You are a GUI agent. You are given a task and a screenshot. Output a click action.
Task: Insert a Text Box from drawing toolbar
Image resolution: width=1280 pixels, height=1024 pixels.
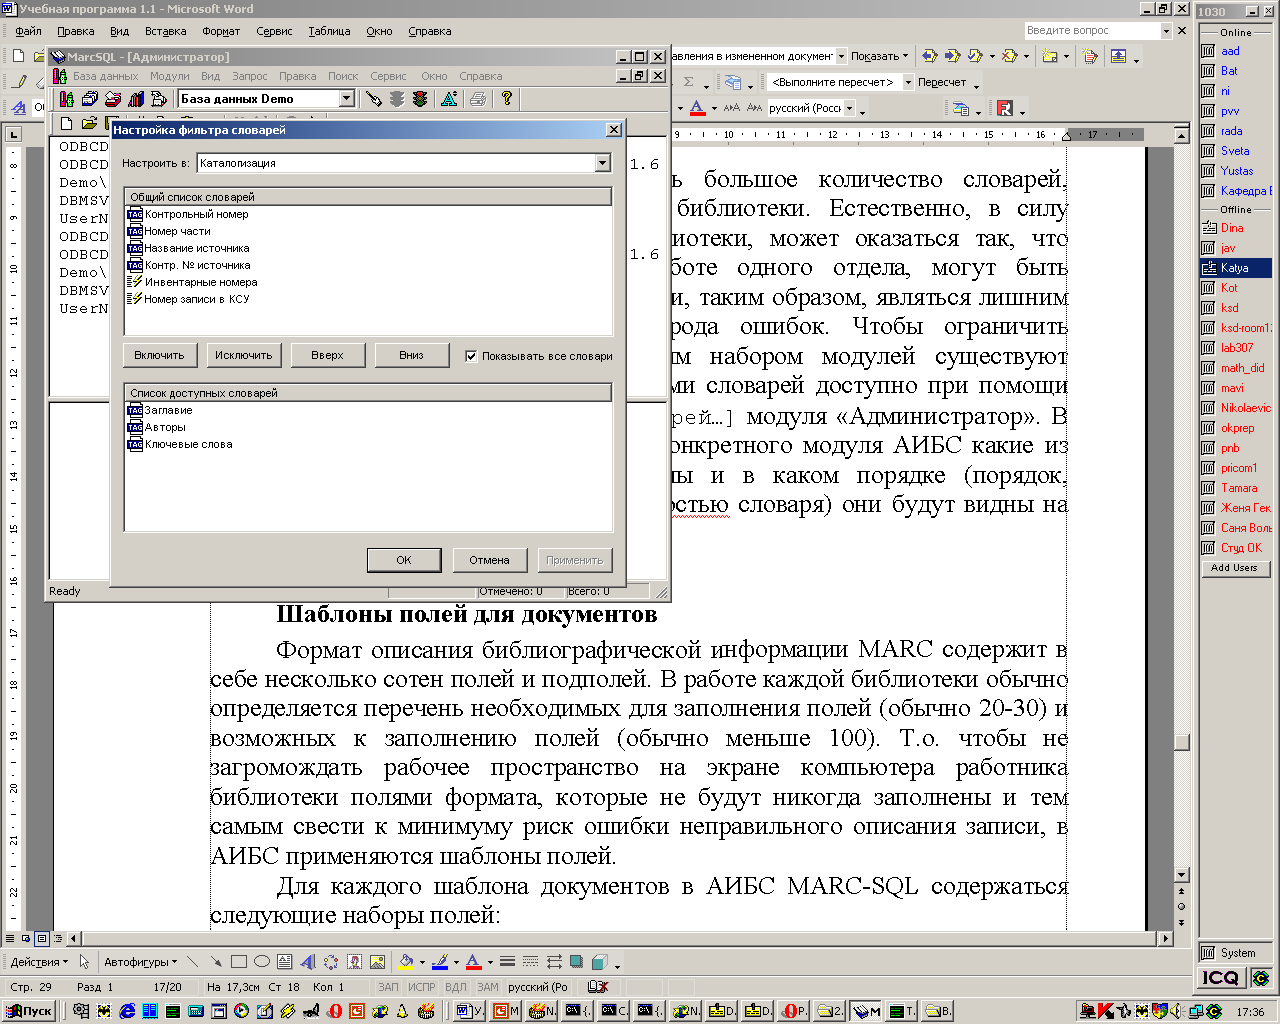[x=285, y=962]
